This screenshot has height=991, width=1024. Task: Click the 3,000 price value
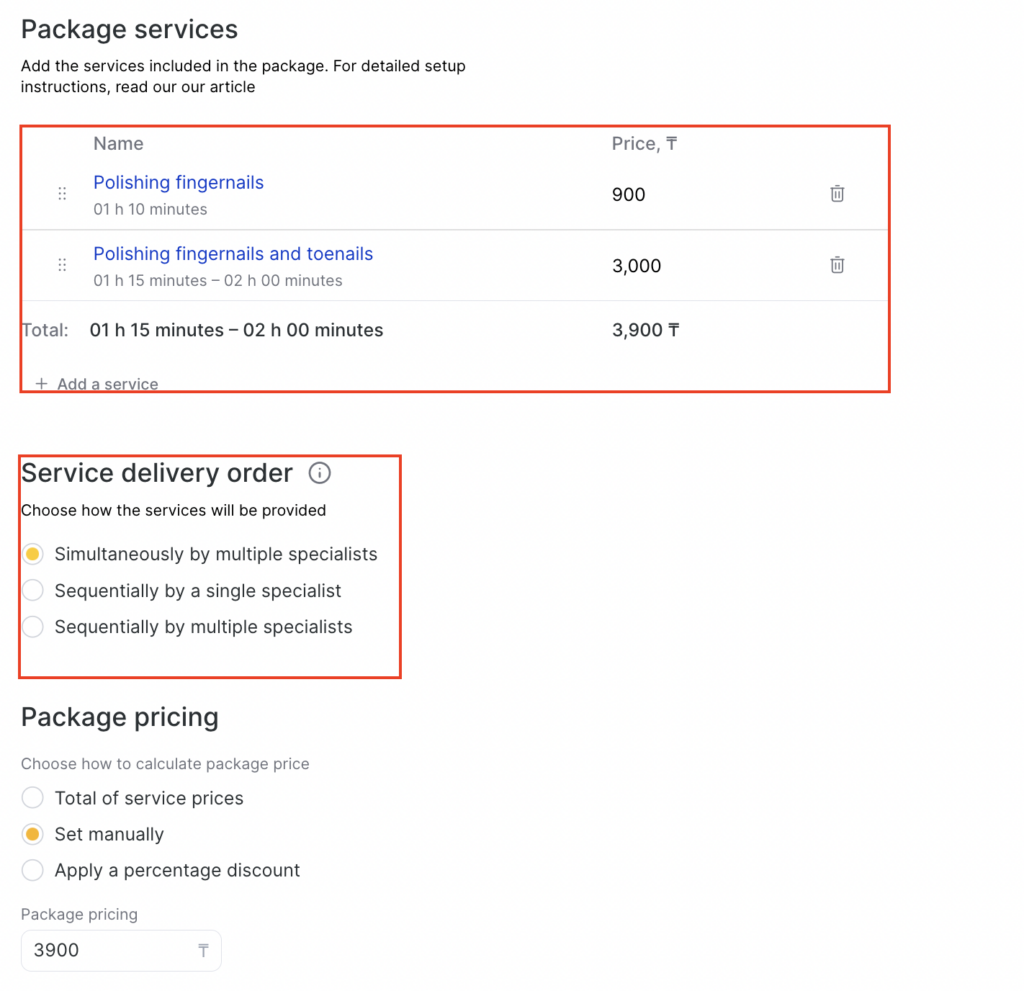(x=636, y=266)
